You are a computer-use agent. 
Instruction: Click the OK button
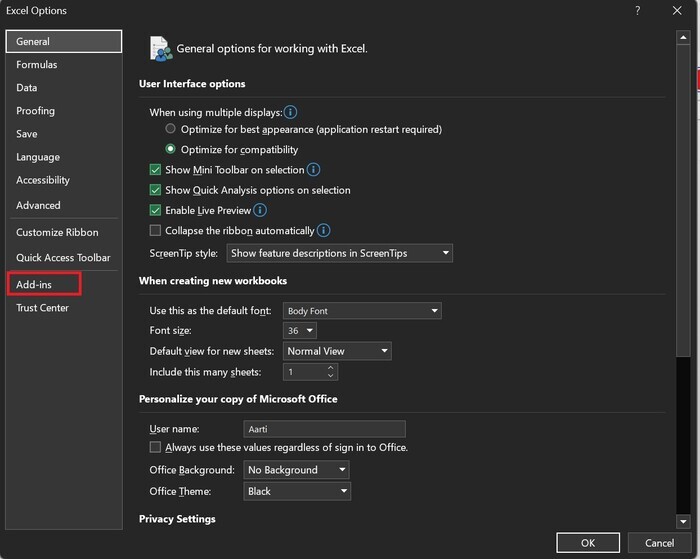[x=587, y=543]
